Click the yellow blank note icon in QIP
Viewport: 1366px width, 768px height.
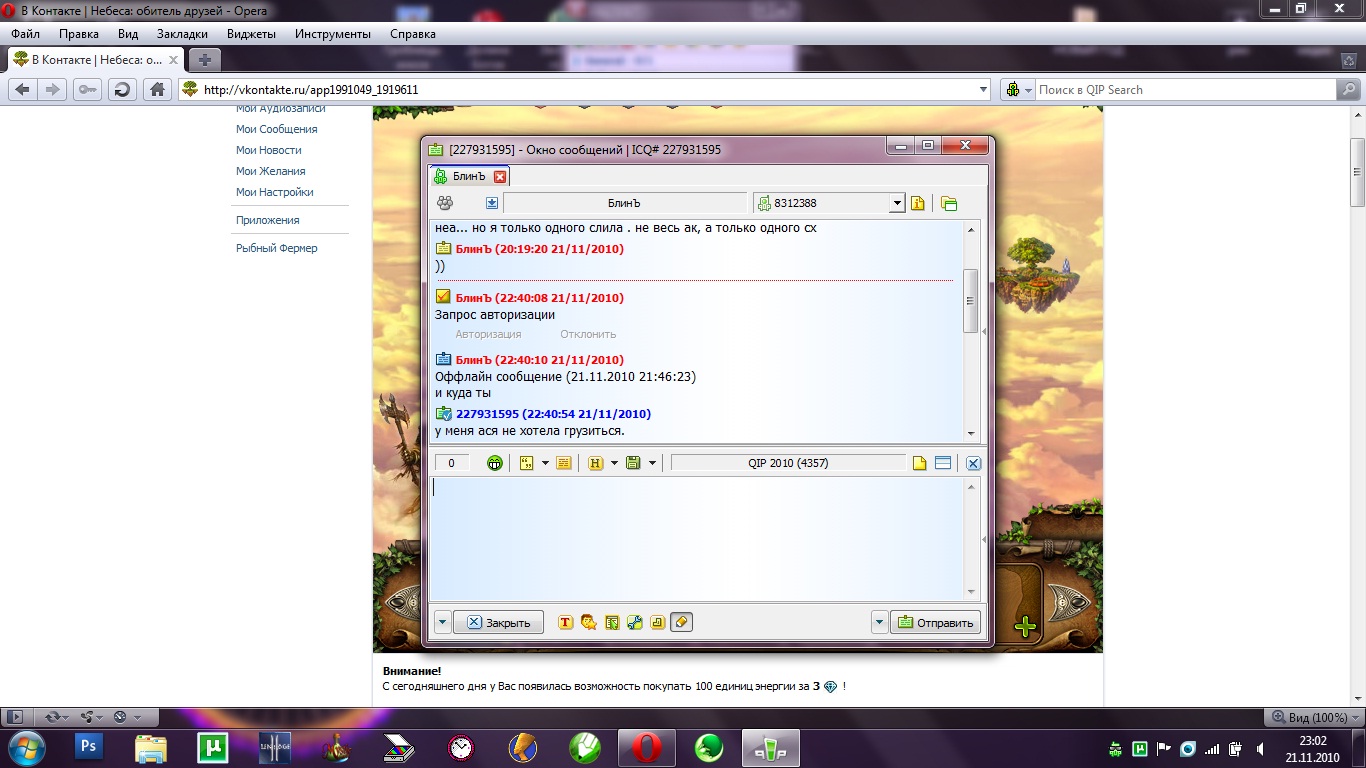(920, 463)
